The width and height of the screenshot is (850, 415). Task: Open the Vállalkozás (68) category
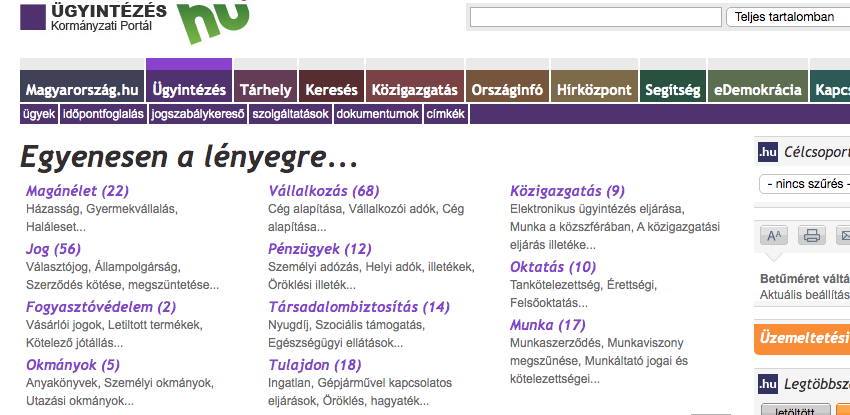pyautogui.click(x=324, y=191)
